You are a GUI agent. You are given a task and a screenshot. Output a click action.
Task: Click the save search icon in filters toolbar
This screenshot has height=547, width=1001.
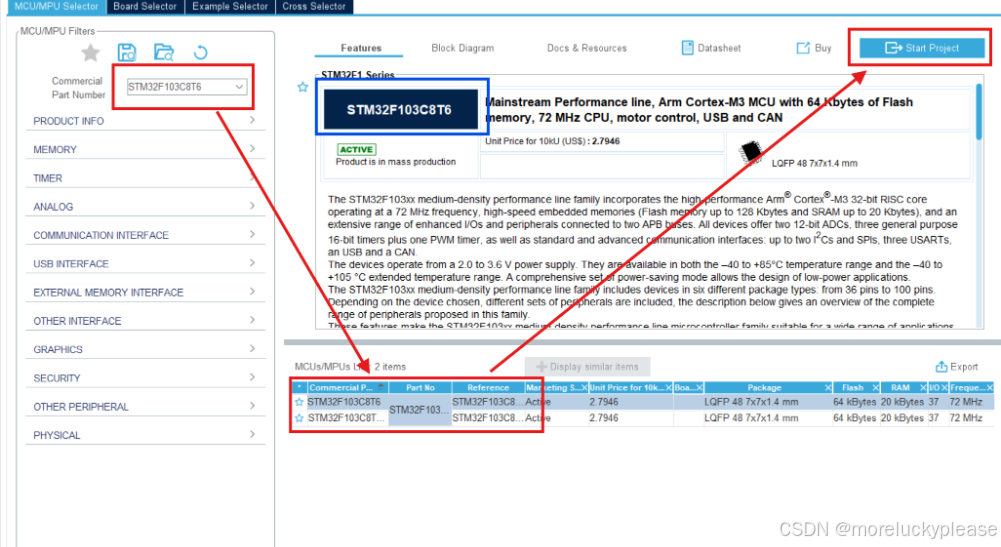[127, 52]
